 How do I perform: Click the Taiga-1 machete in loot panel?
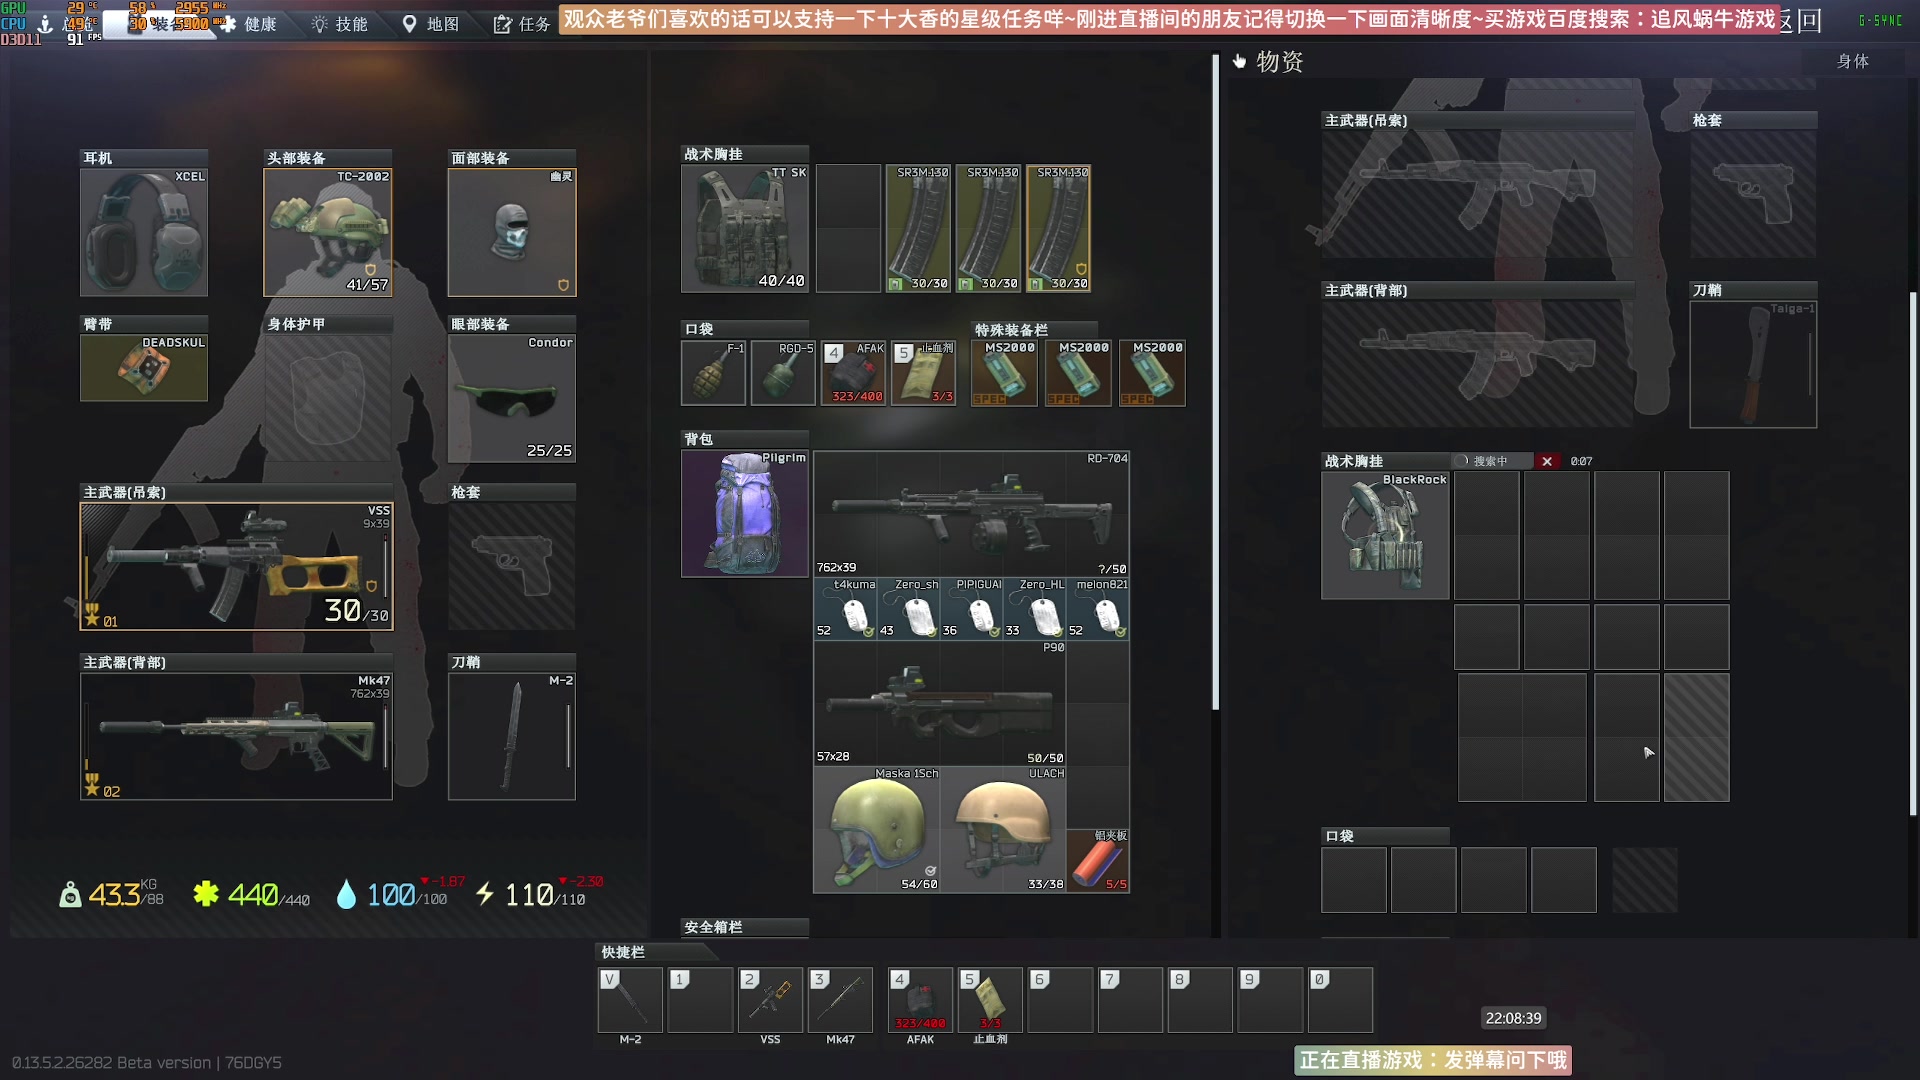(1753, 365)
